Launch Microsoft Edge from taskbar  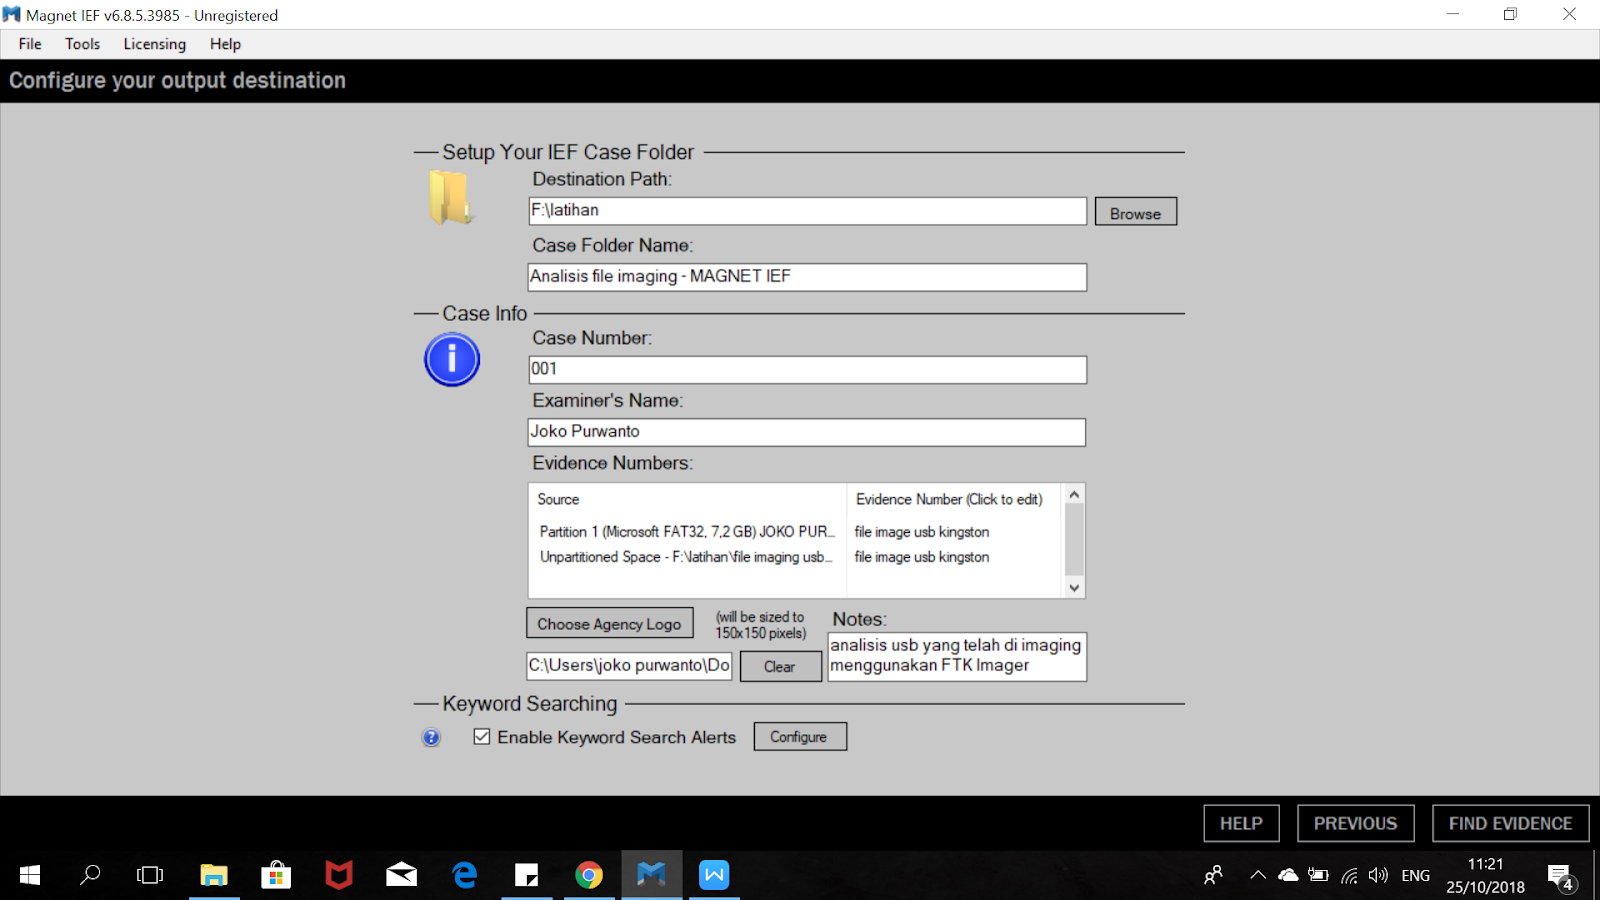[x=464, y=876]
